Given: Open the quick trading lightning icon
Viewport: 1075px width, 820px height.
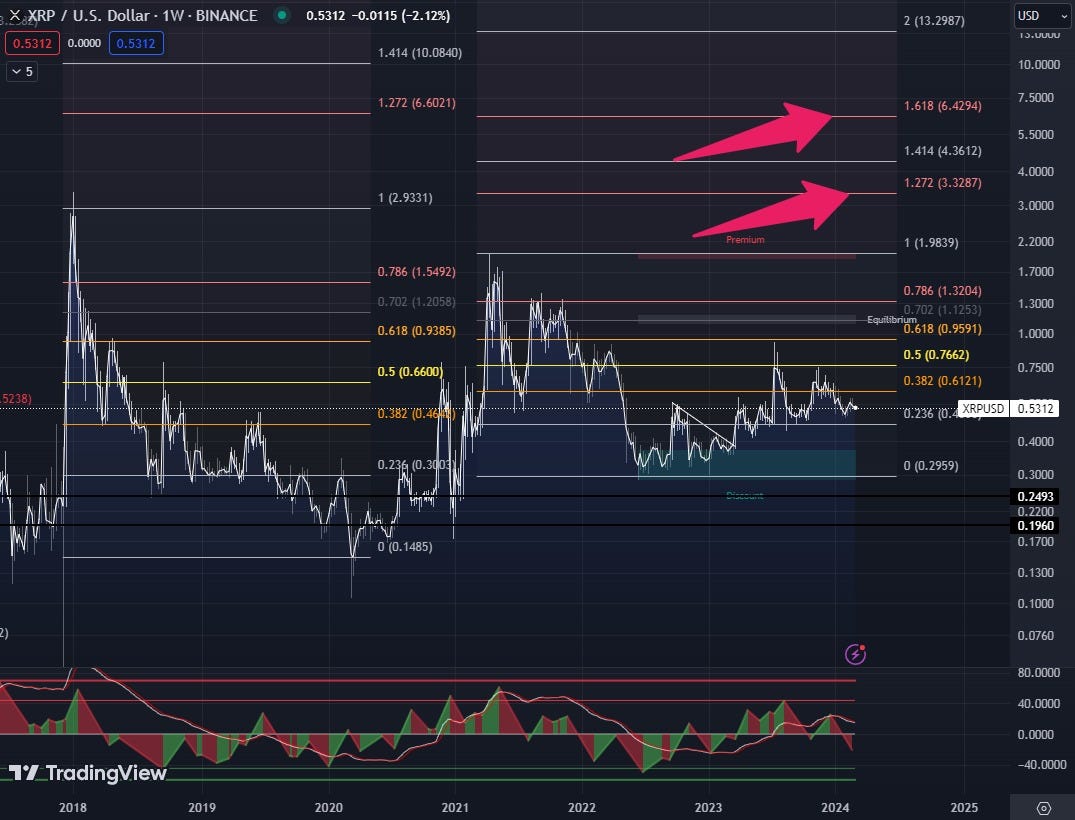Looking at the screenshot, I should click(x=855, y=654).
